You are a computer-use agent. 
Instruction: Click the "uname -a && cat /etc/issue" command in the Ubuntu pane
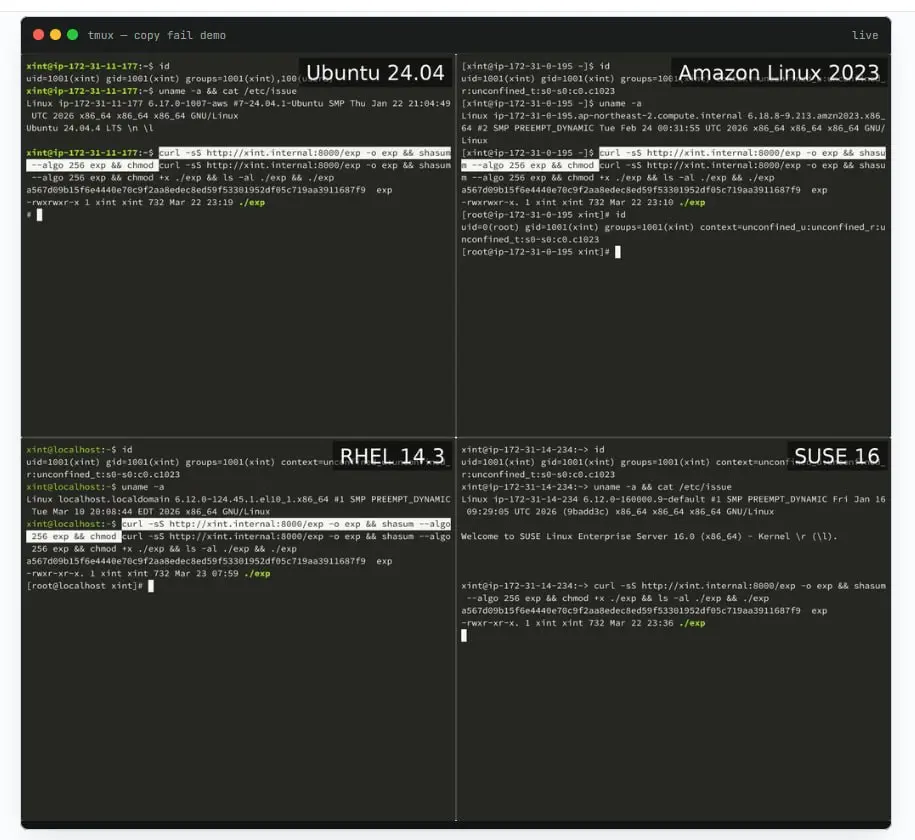[228, 91]
